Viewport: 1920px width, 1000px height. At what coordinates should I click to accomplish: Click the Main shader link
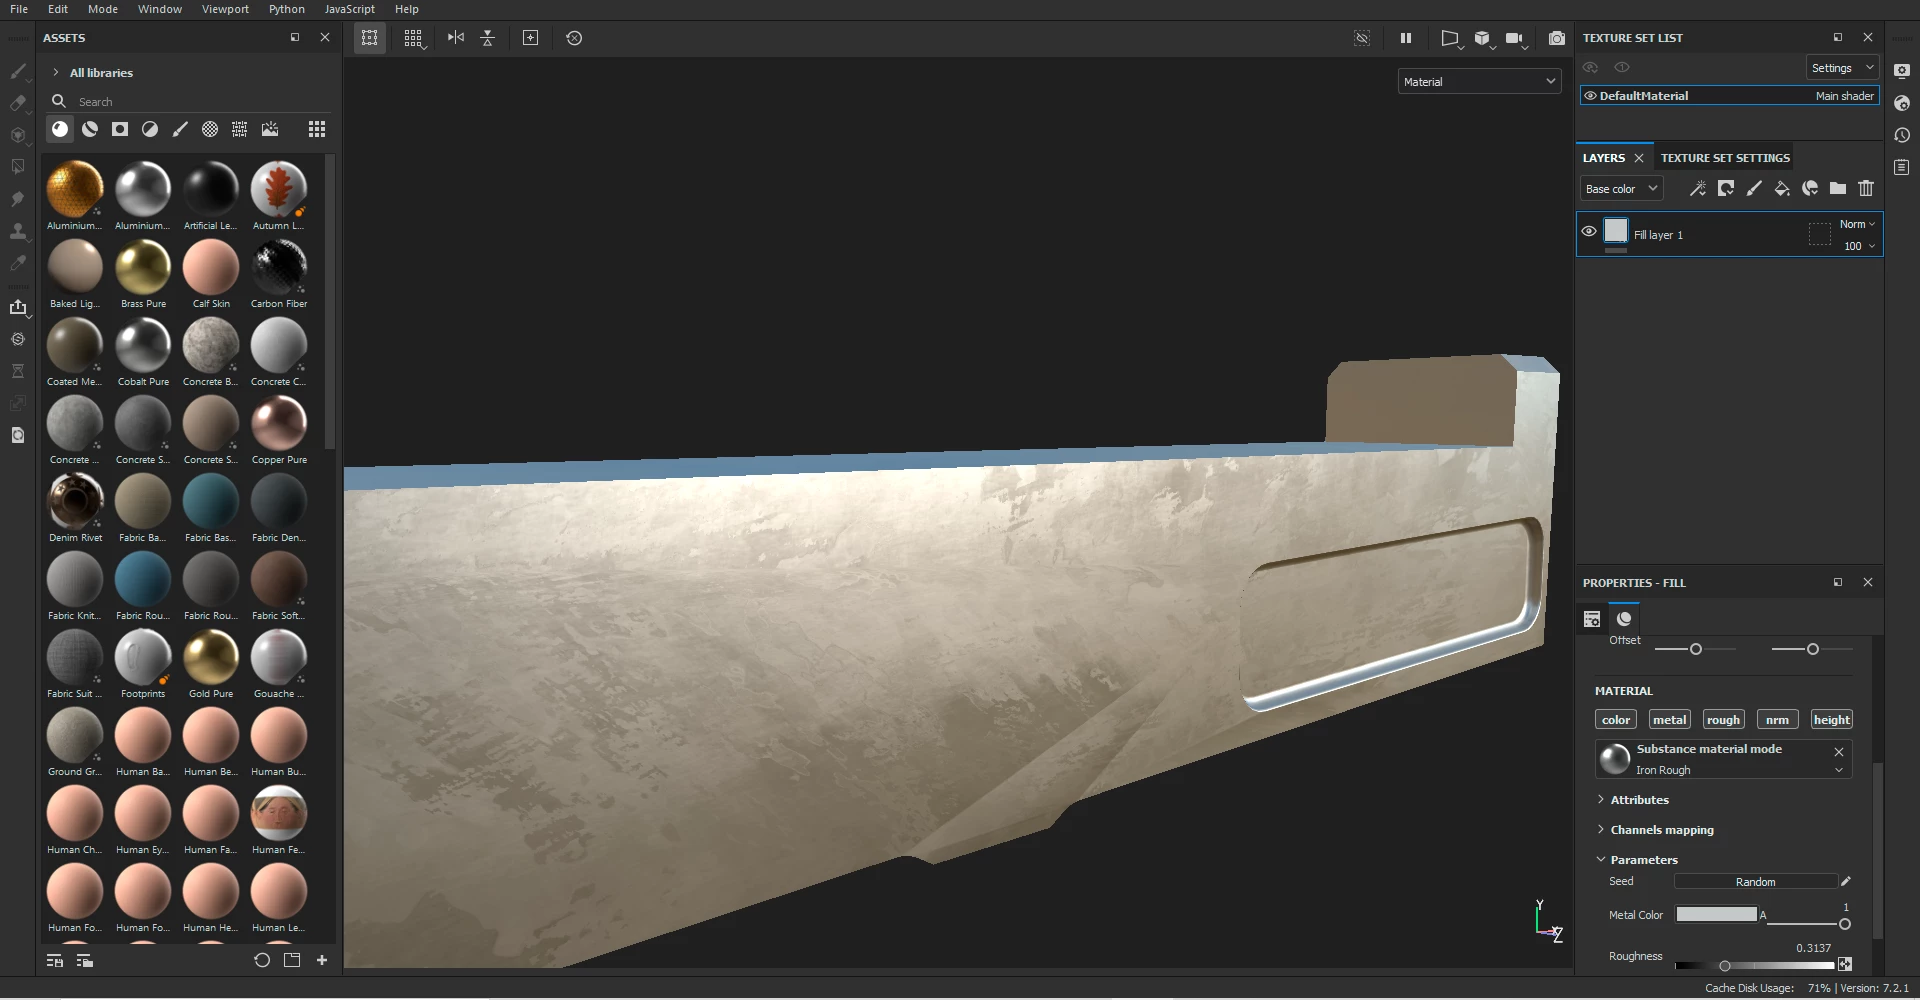pos(1845,96)
